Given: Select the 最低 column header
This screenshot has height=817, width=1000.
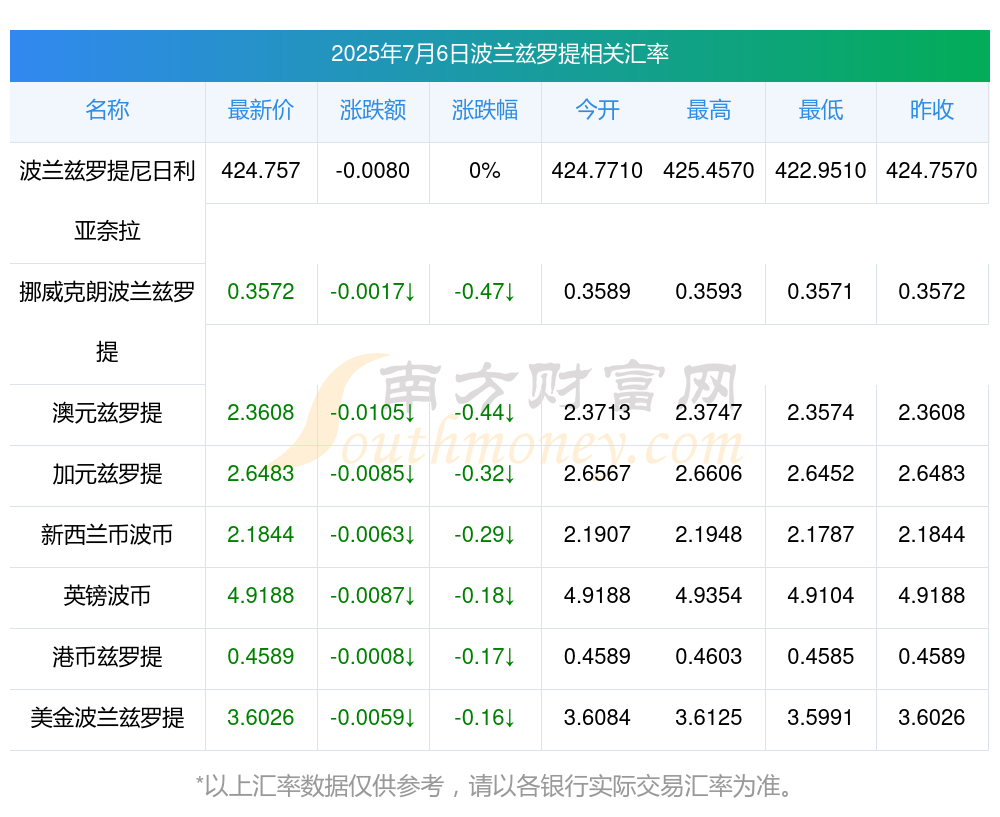Looking at the screenshot, I should click(x=821, y=110).
